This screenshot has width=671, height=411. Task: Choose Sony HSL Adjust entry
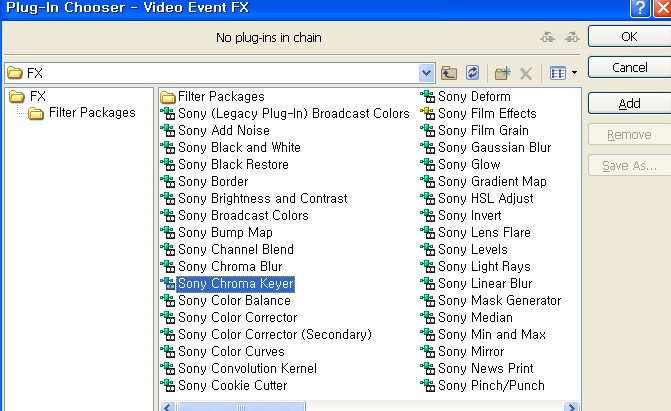click(486, 199)
